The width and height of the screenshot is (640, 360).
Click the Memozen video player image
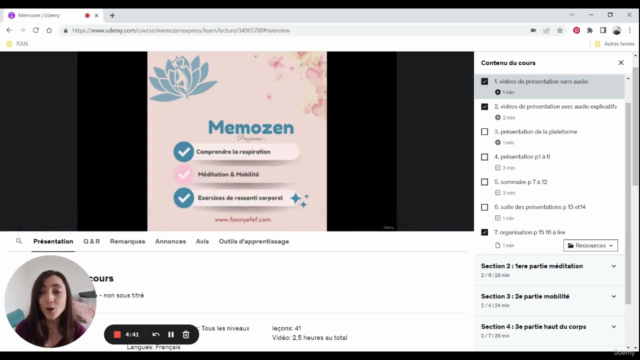pyautogui.click(x=237, y=141)
